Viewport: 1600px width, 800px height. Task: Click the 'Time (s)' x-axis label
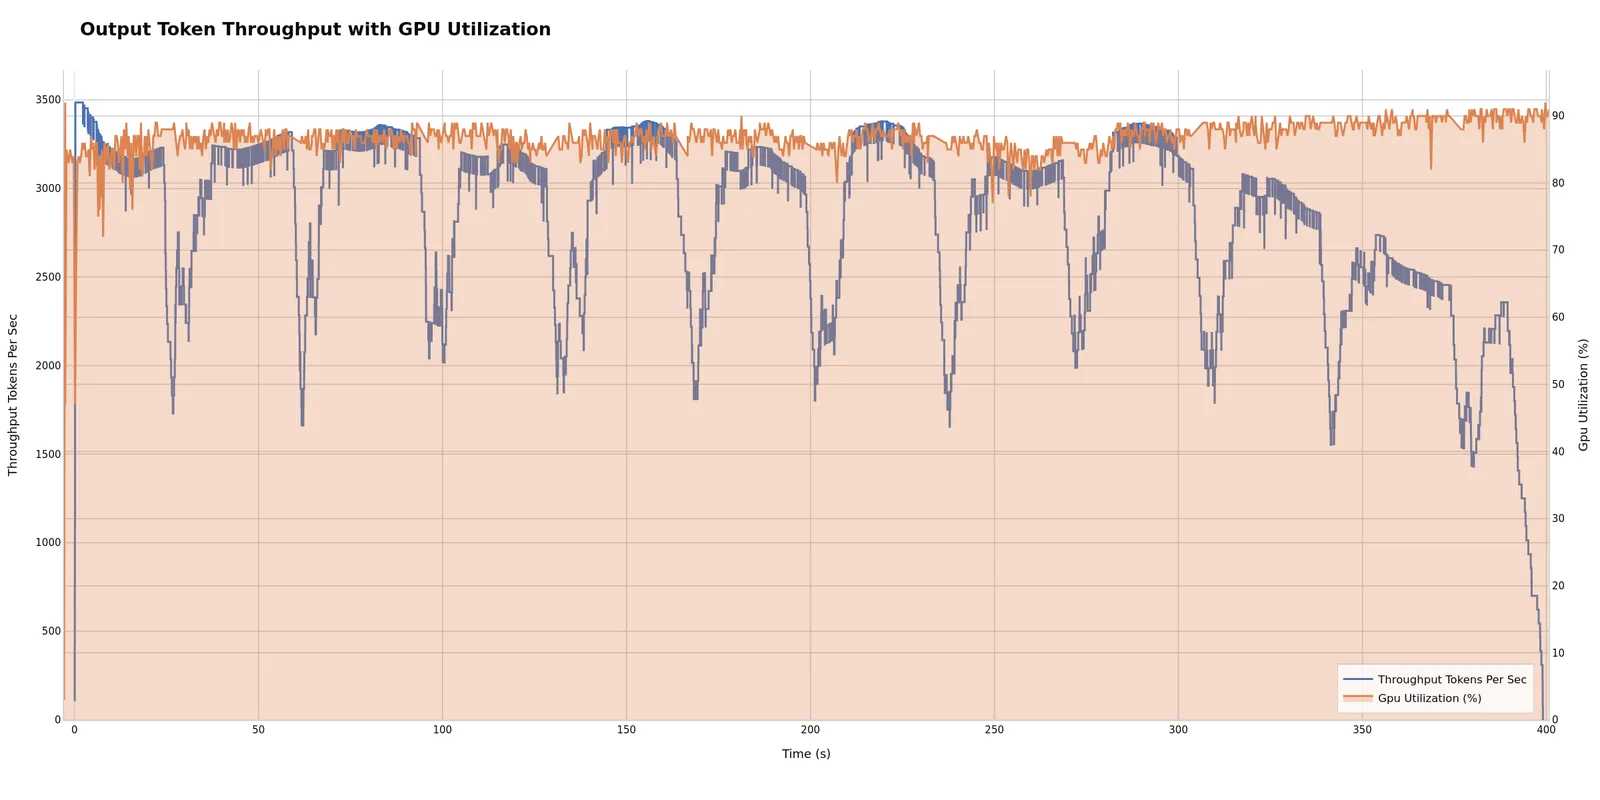pyautogui.click(x=806, y=754)
